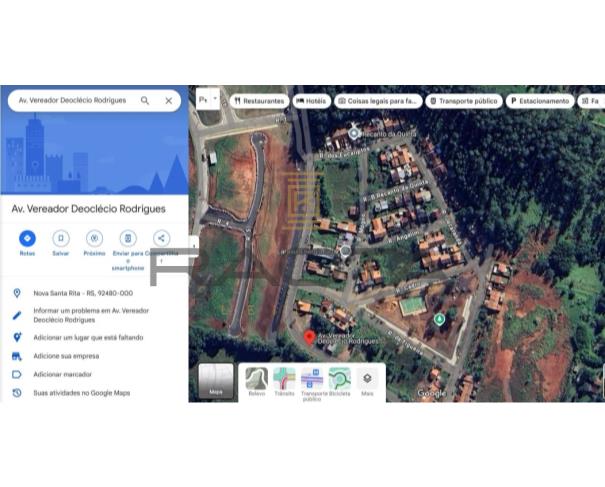Click the label marker icon
The image size is (605, 487).
(x=17, y=374)
